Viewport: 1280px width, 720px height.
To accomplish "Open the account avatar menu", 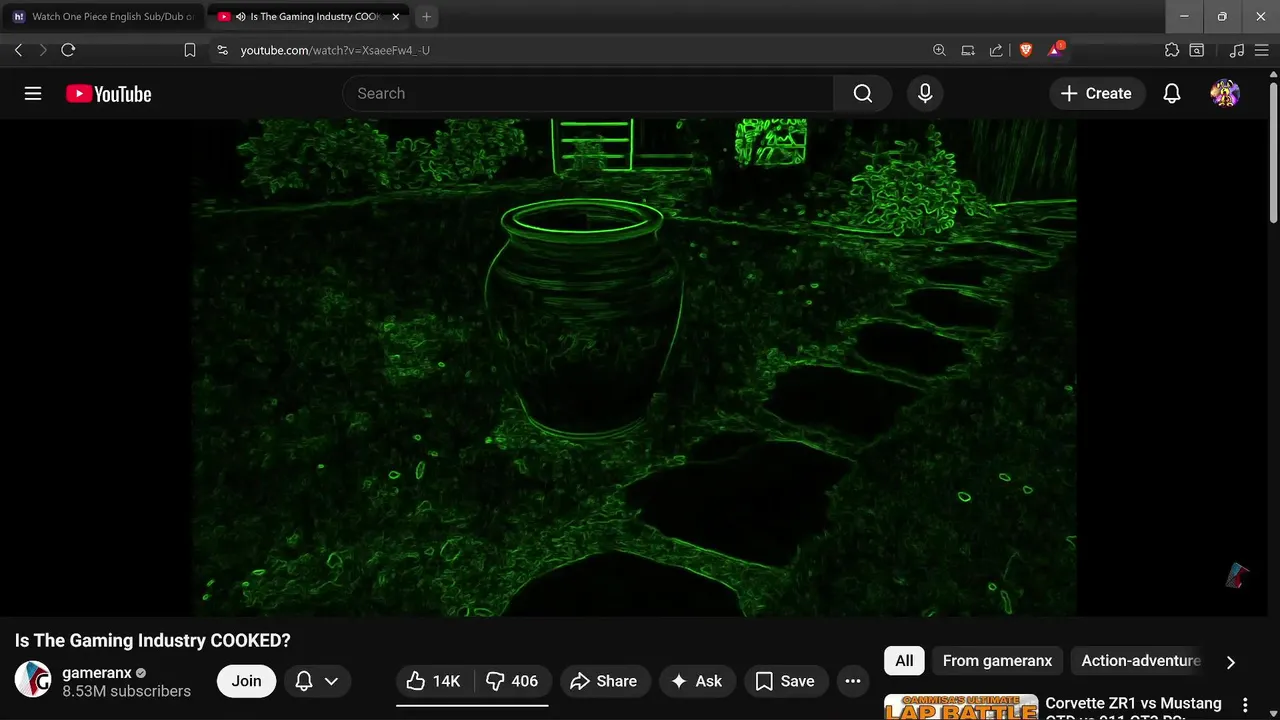I will 1225,93.
